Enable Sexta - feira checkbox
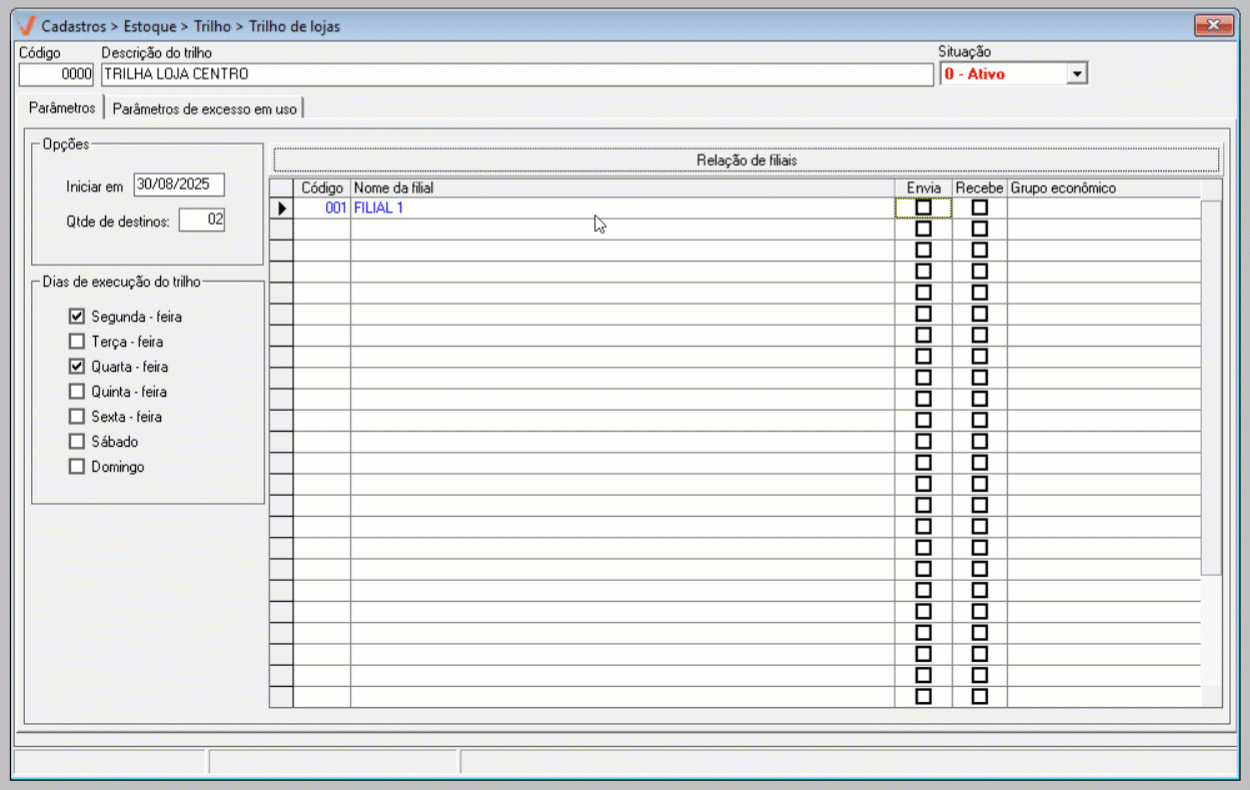This screenshot has width=1250, height=790. 77,416
